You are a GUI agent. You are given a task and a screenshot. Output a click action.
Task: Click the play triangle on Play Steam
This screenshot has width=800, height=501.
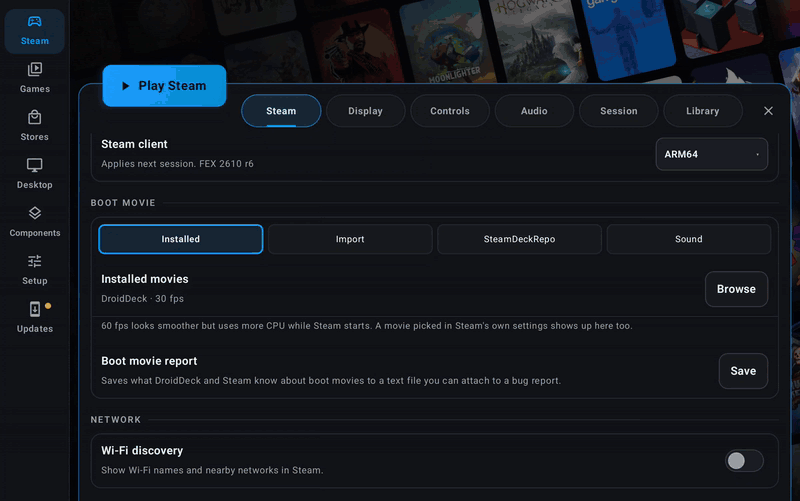click(126, 86)
